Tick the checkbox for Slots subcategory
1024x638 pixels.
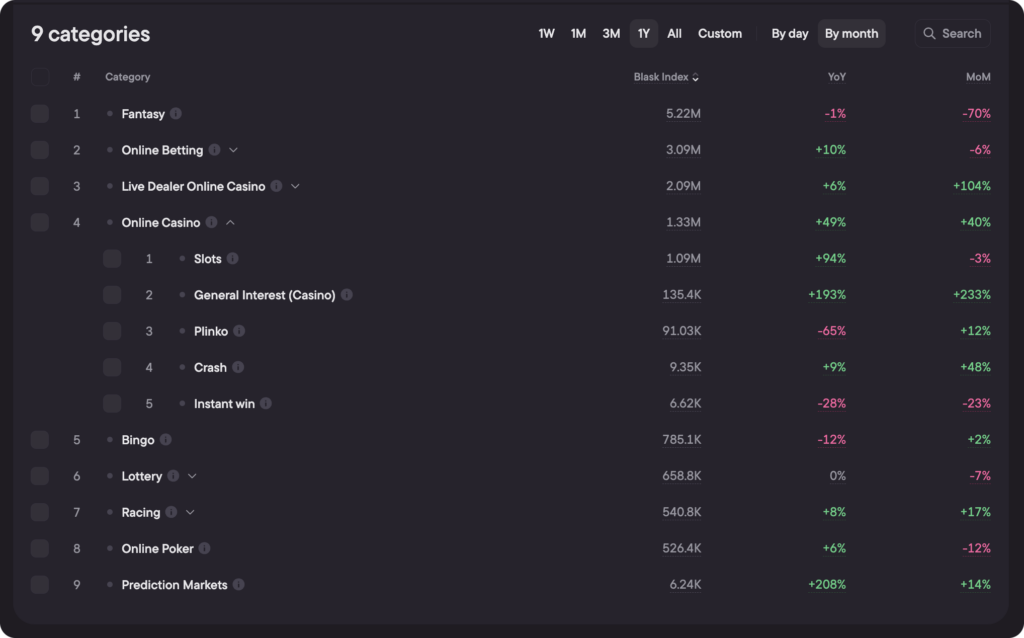(112, 259)
